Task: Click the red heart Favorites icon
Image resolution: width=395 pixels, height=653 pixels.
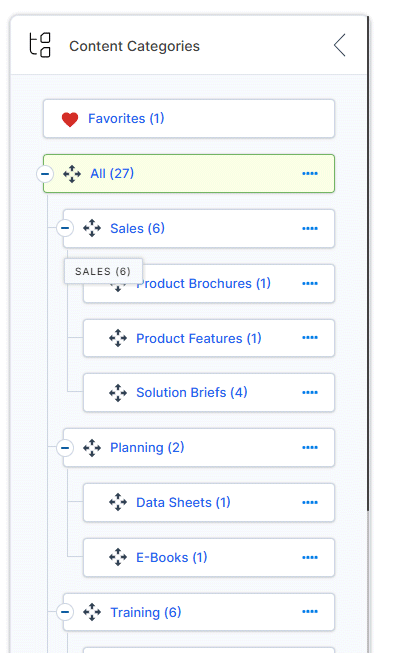Action: click(x=70, y=119)
